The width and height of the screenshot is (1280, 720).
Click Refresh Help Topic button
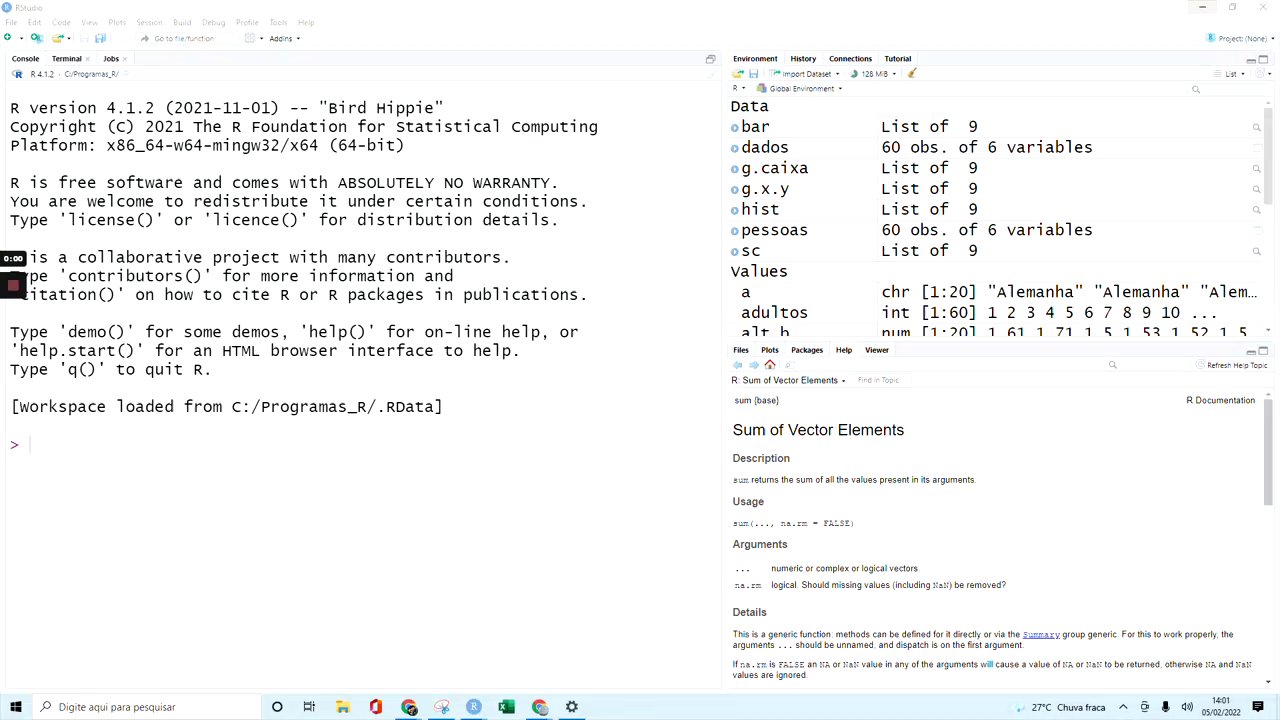coord(1232,365)
